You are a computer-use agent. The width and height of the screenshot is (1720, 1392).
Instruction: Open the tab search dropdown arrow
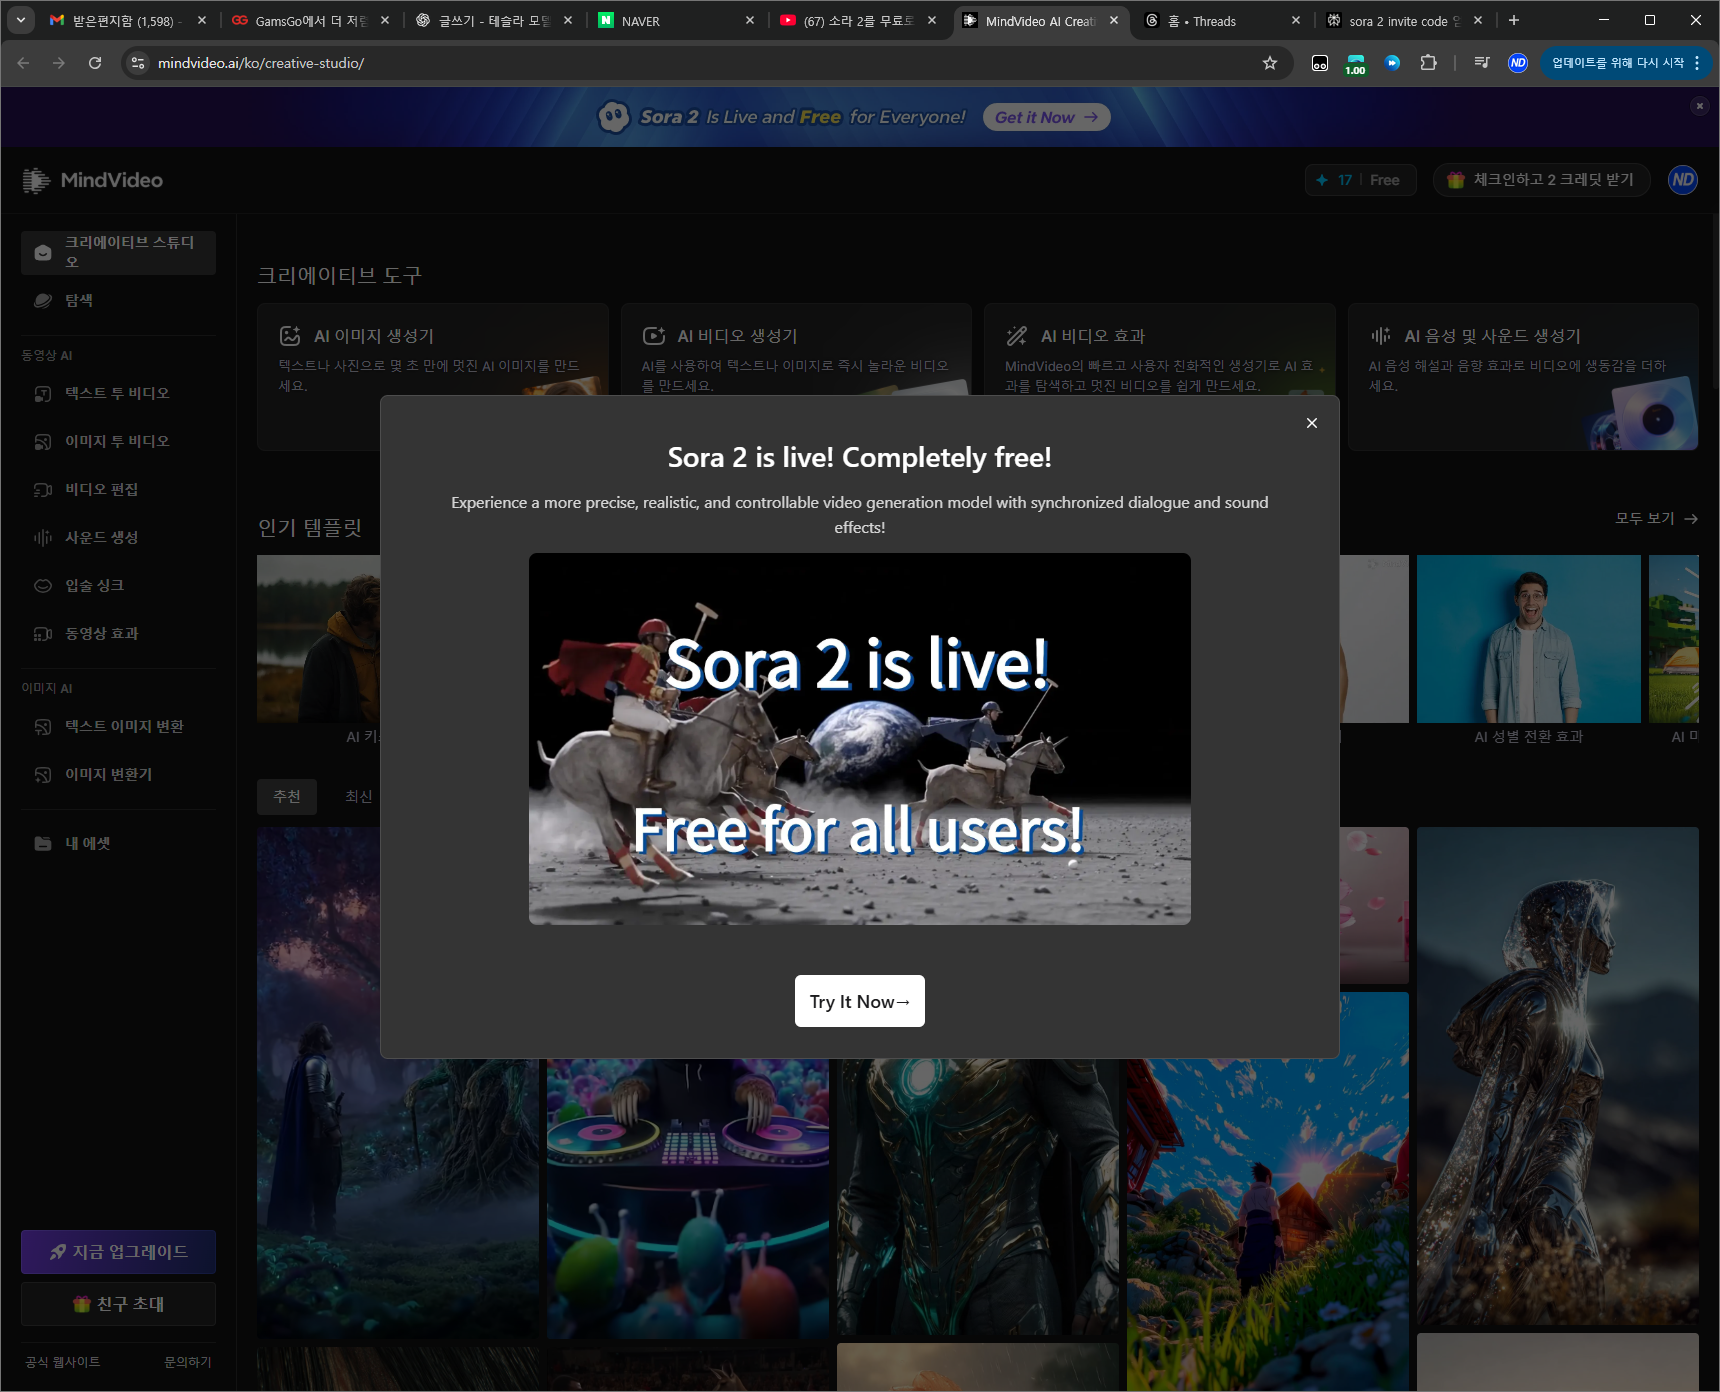[21, 20]
